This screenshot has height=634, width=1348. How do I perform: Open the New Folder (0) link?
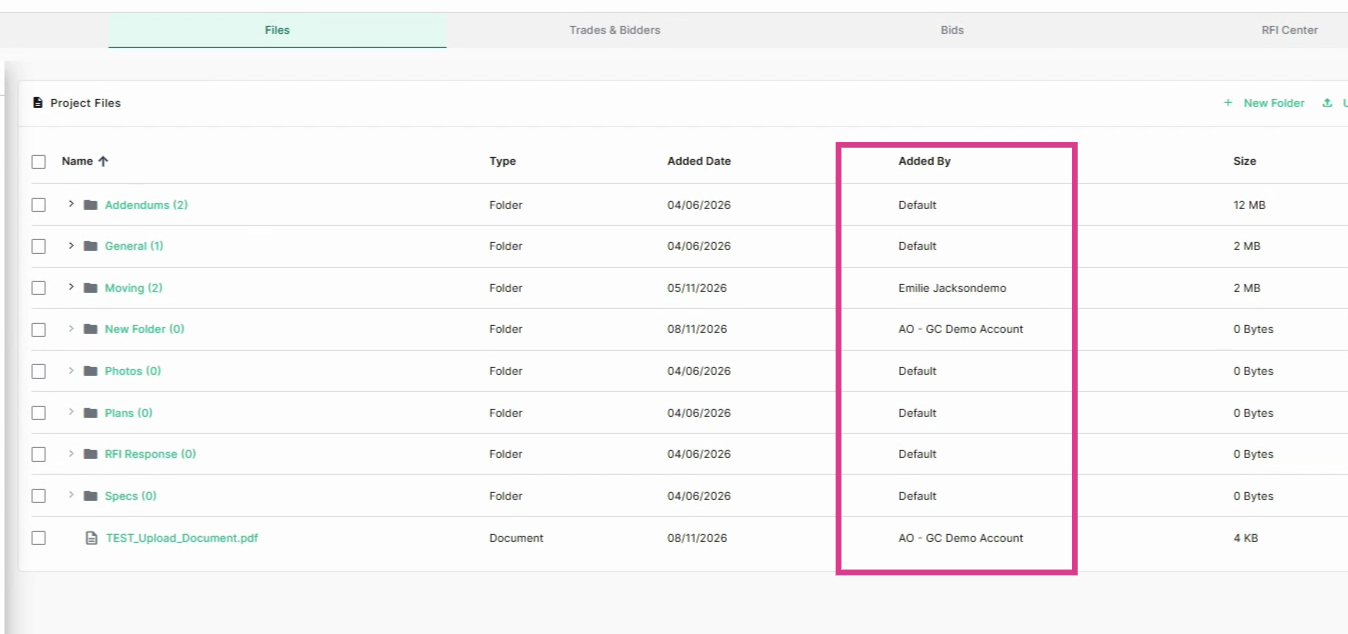[144, 329]
